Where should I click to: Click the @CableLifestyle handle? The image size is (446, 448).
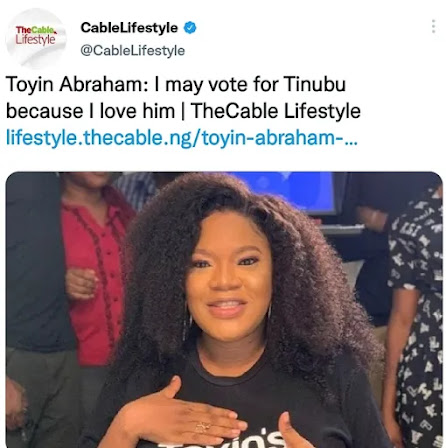point(133,51)
